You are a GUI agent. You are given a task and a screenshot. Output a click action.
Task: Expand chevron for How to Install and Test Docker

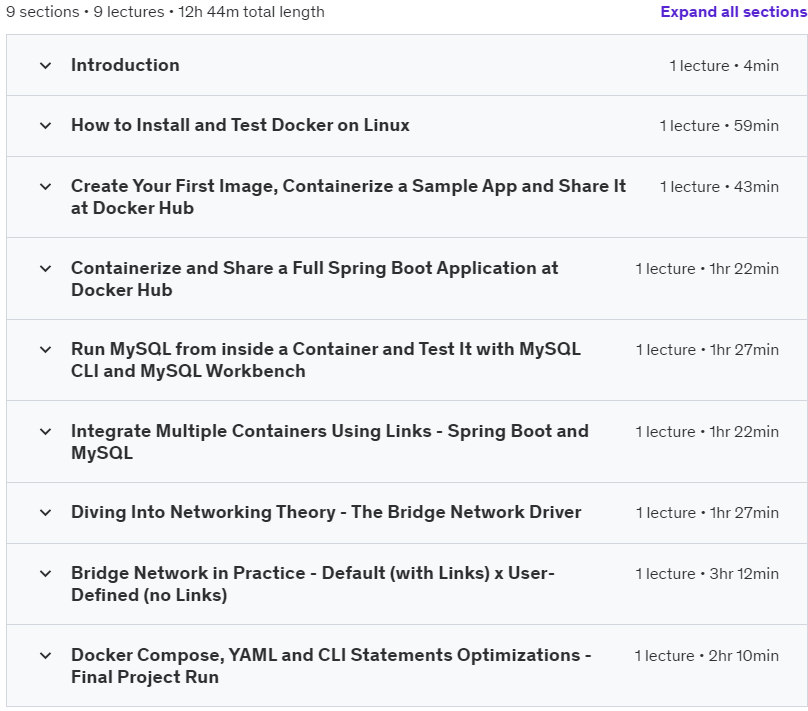click(45, 125)
